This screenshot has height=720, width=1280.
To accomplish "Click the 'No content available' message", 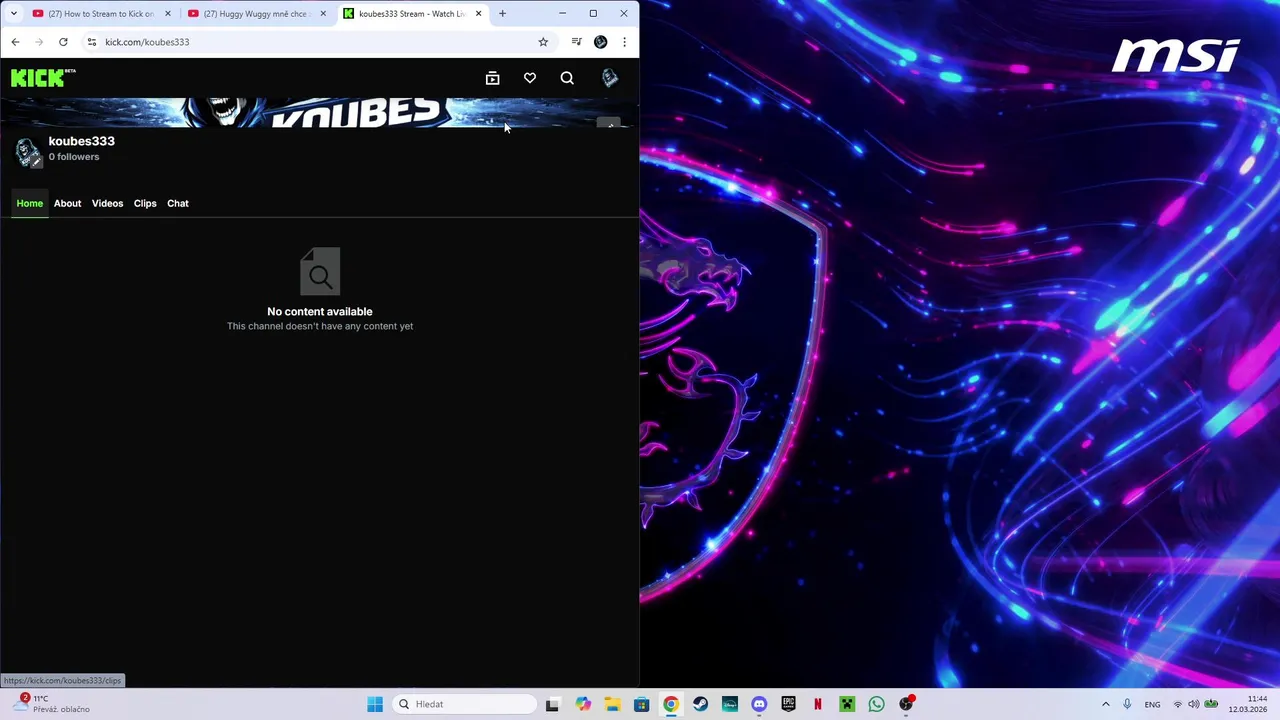I will (x=320, y=312).
